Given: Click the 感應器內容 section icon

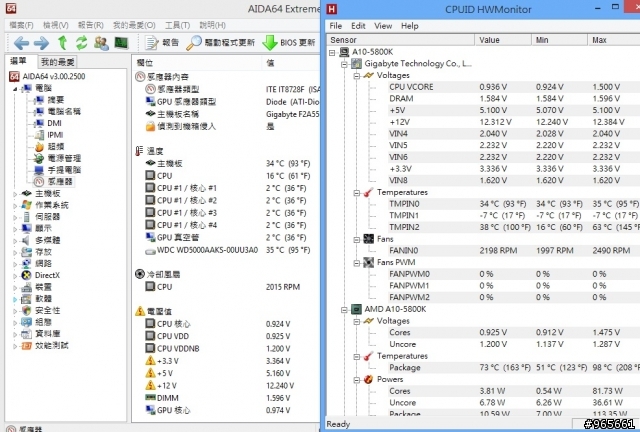Looking at the screenshot, I should pyautogui.click(x=140, y=76).
